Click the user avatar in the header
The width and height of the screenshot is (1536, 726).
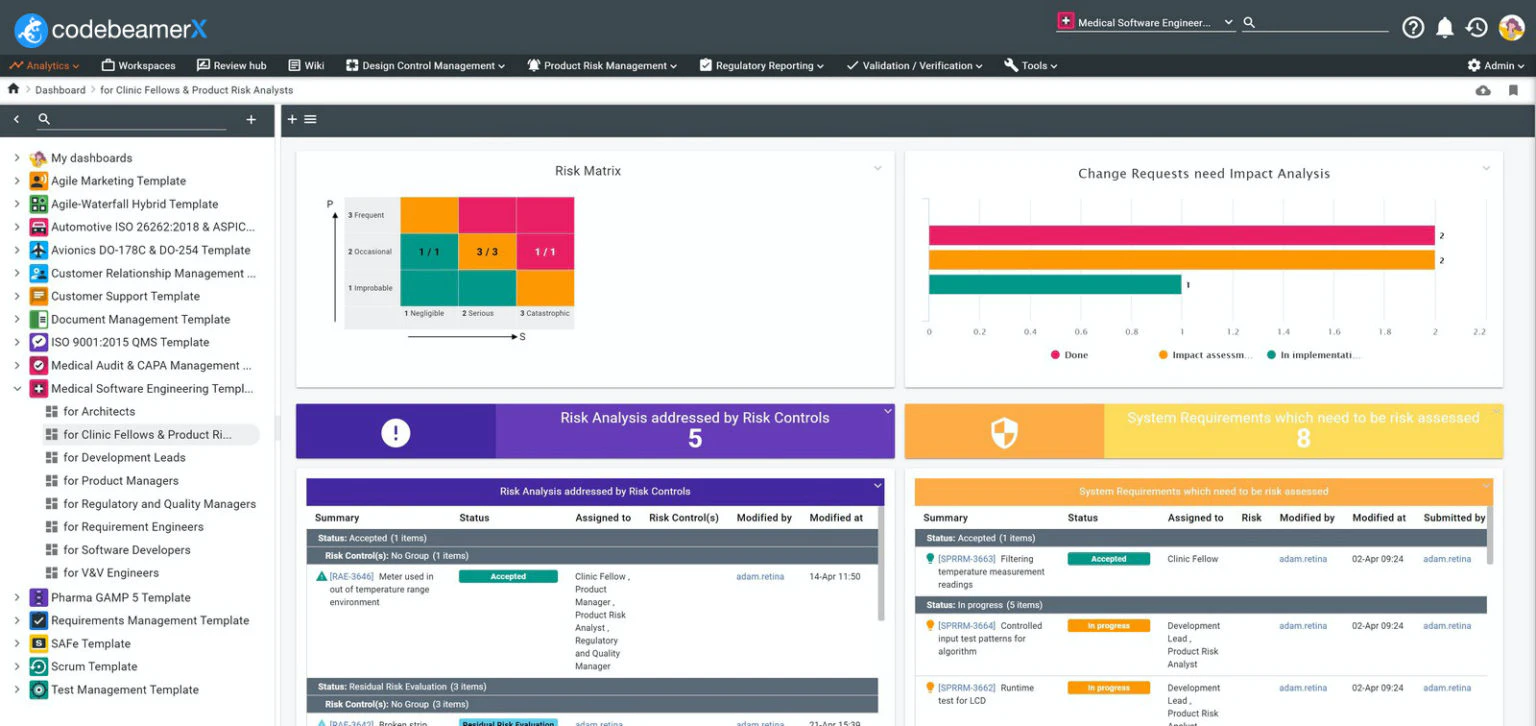pos(1511,28)
